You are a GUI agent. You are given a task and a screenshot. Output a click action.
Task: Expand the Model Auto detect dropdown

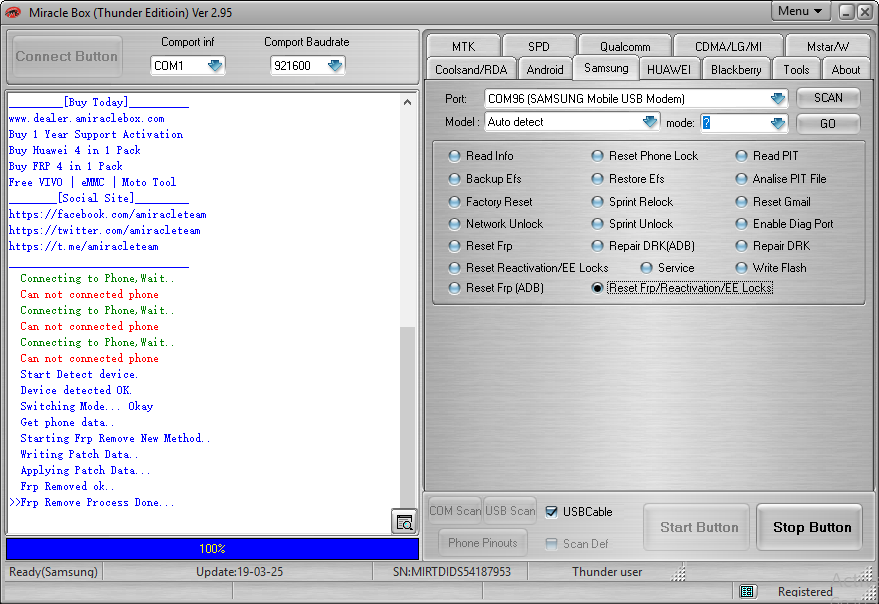coord(650,122)
